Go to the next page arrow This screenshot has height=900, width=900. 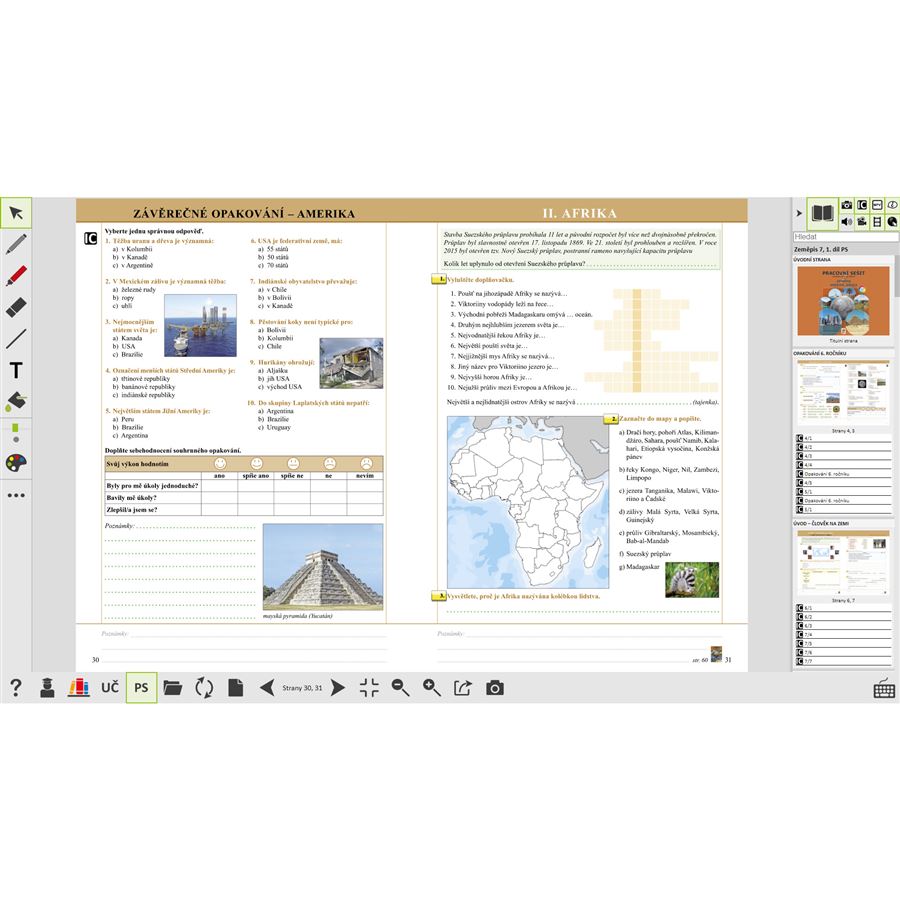pos(338,687)
